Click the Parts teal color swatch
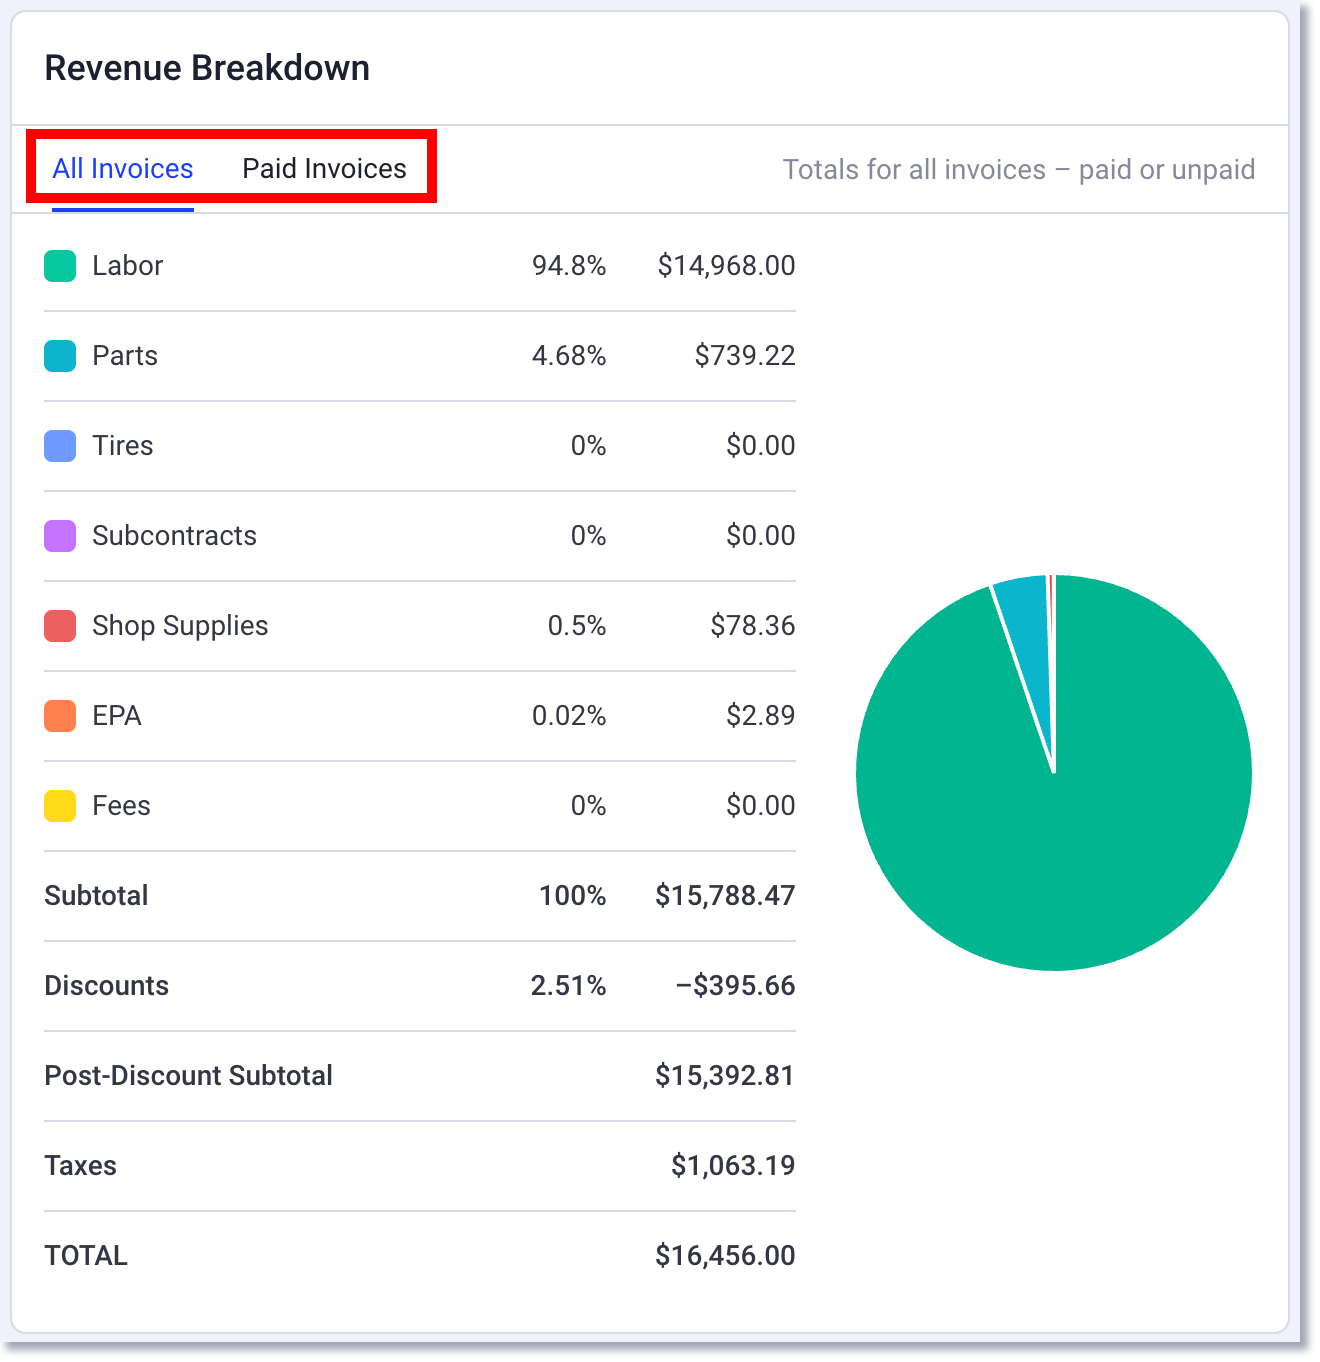Screen dimensions: 1320x1362 click(60, 355)
